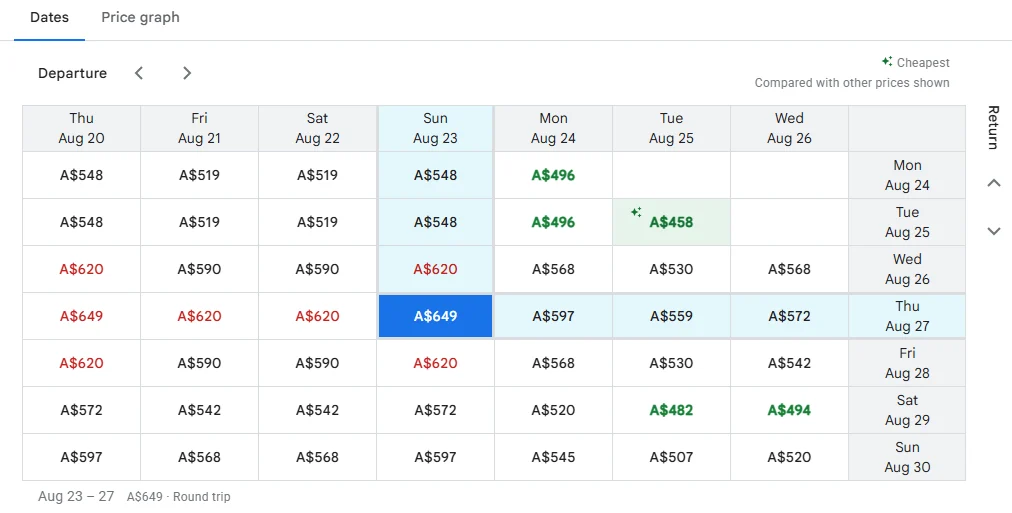Select the highlighted A$649 fare, Aug 23–27
The width and height of the screenshot is (1012, 513).
point(436,316)
